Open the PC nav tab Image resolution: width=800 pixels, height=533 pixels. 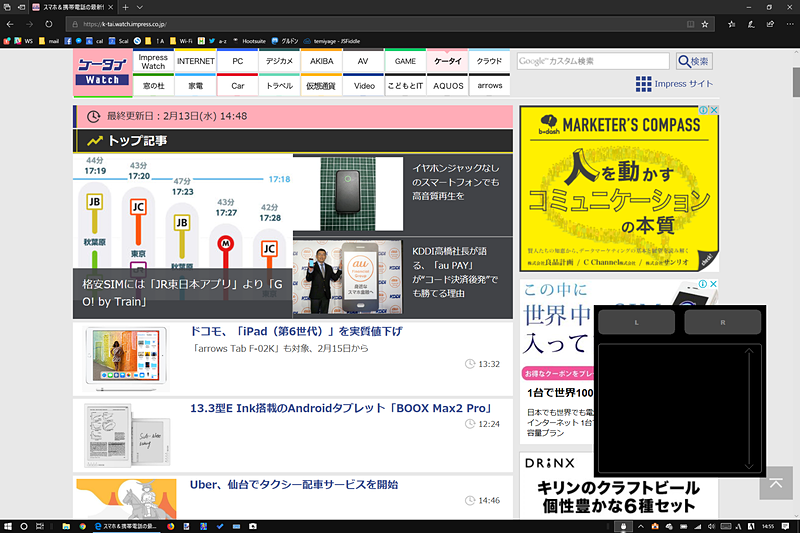(238, 61)
